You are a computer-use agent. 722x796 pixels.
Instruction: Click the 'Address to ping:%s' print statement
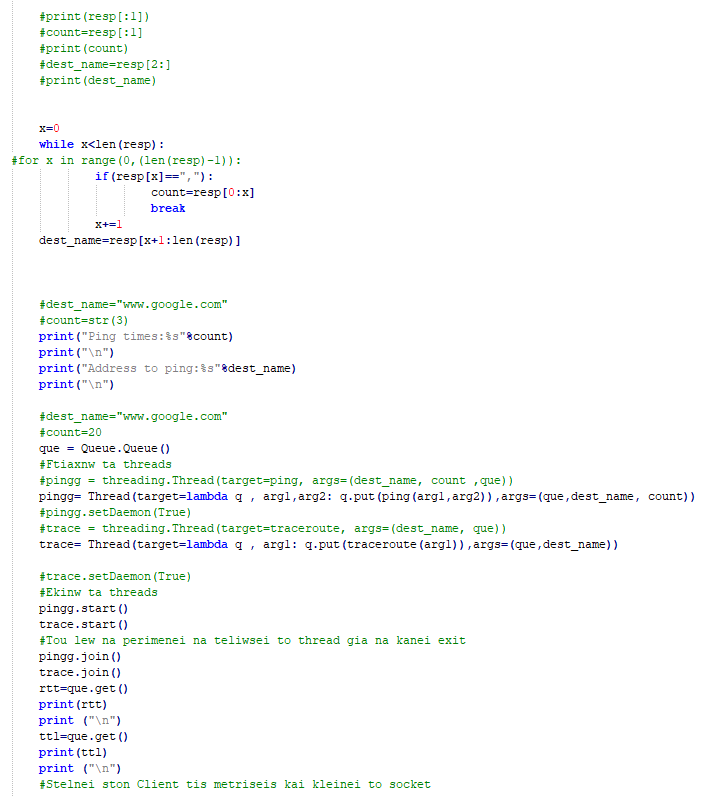168,368
